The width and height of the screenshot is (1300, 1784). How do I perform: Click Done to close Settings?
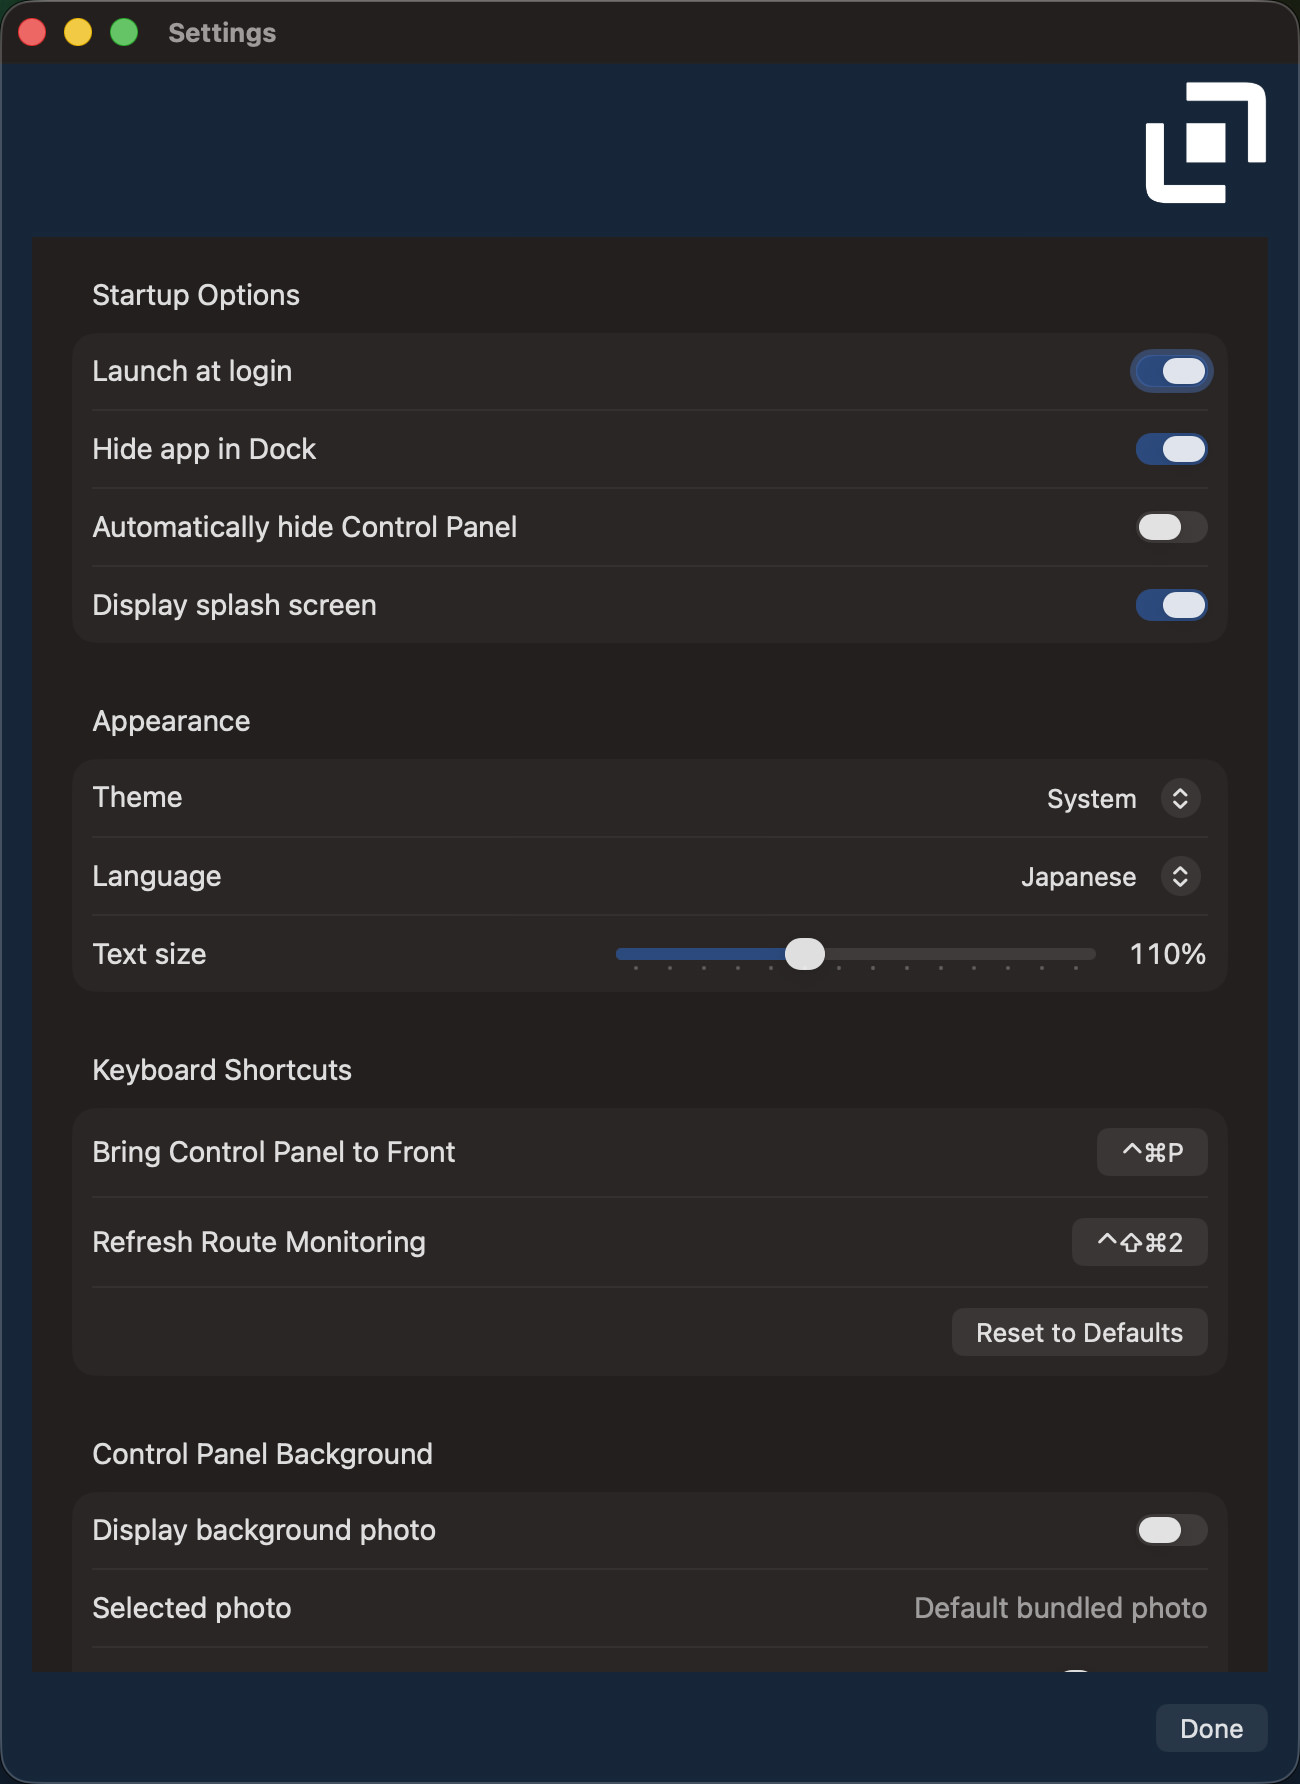[1211, 1729]
